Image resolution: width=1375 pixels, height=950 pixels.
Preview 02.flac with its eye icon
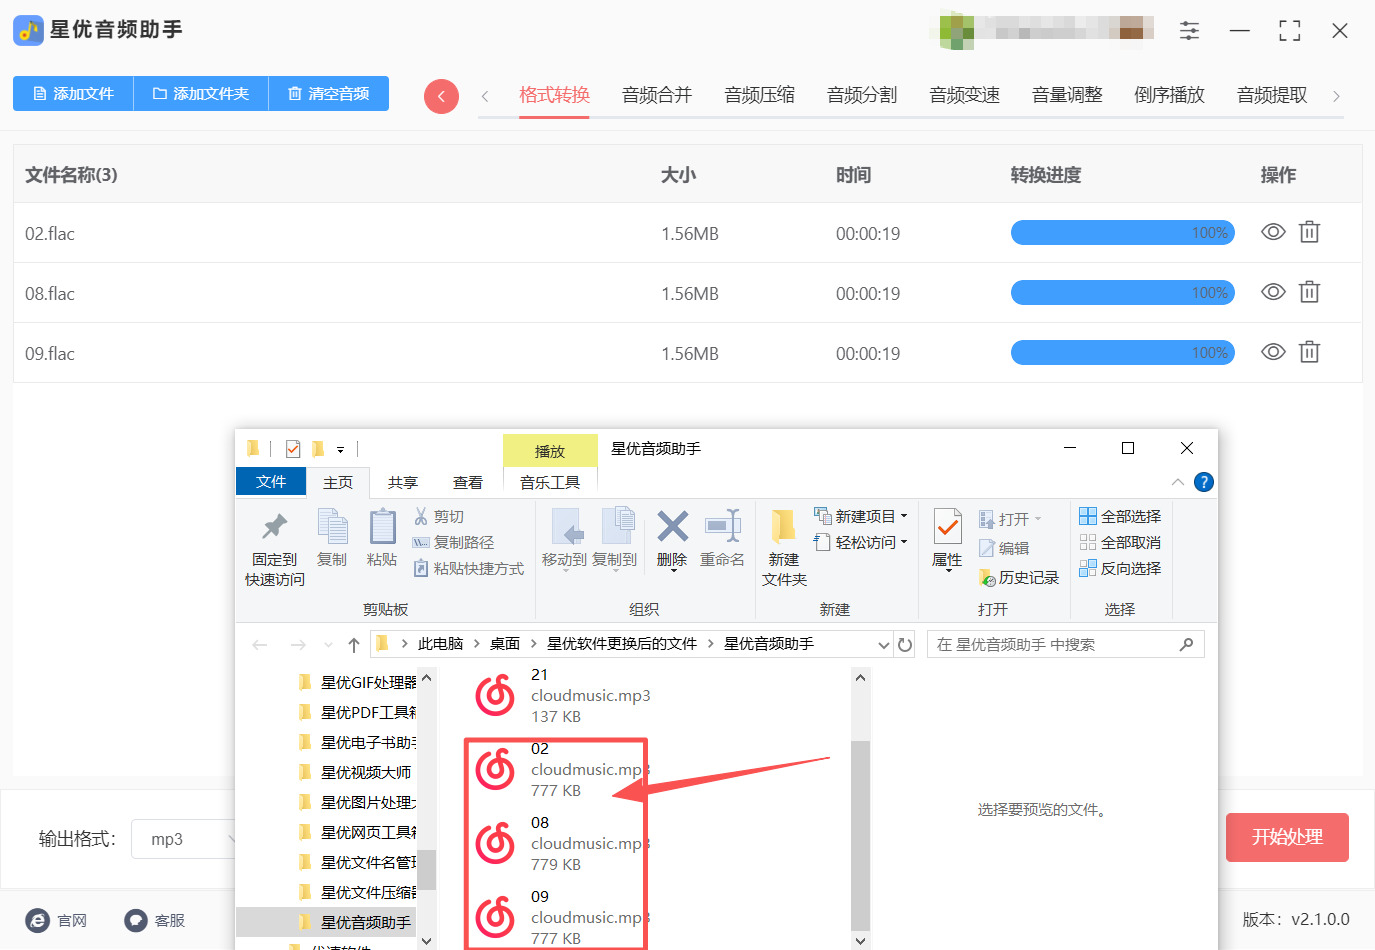tap(1273, 232)
